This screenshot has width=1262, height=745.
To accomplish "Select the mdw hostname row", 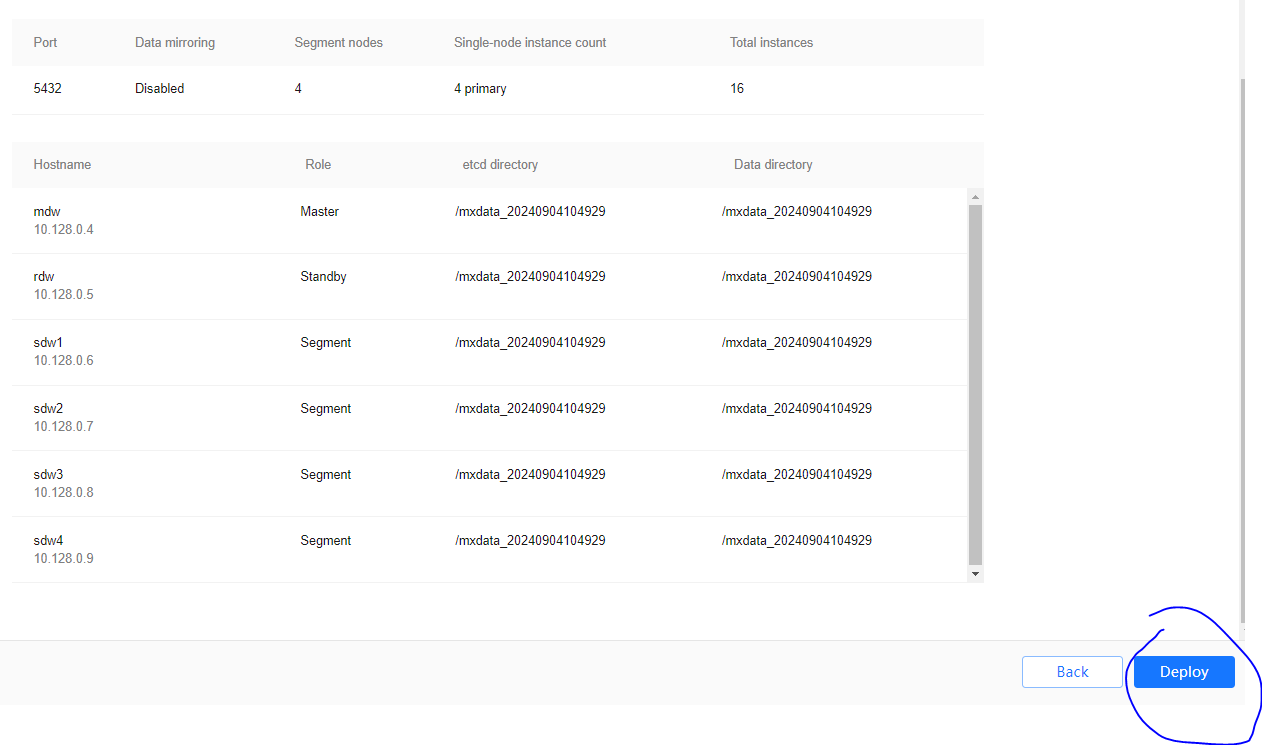I will click(x=46, y=212).
